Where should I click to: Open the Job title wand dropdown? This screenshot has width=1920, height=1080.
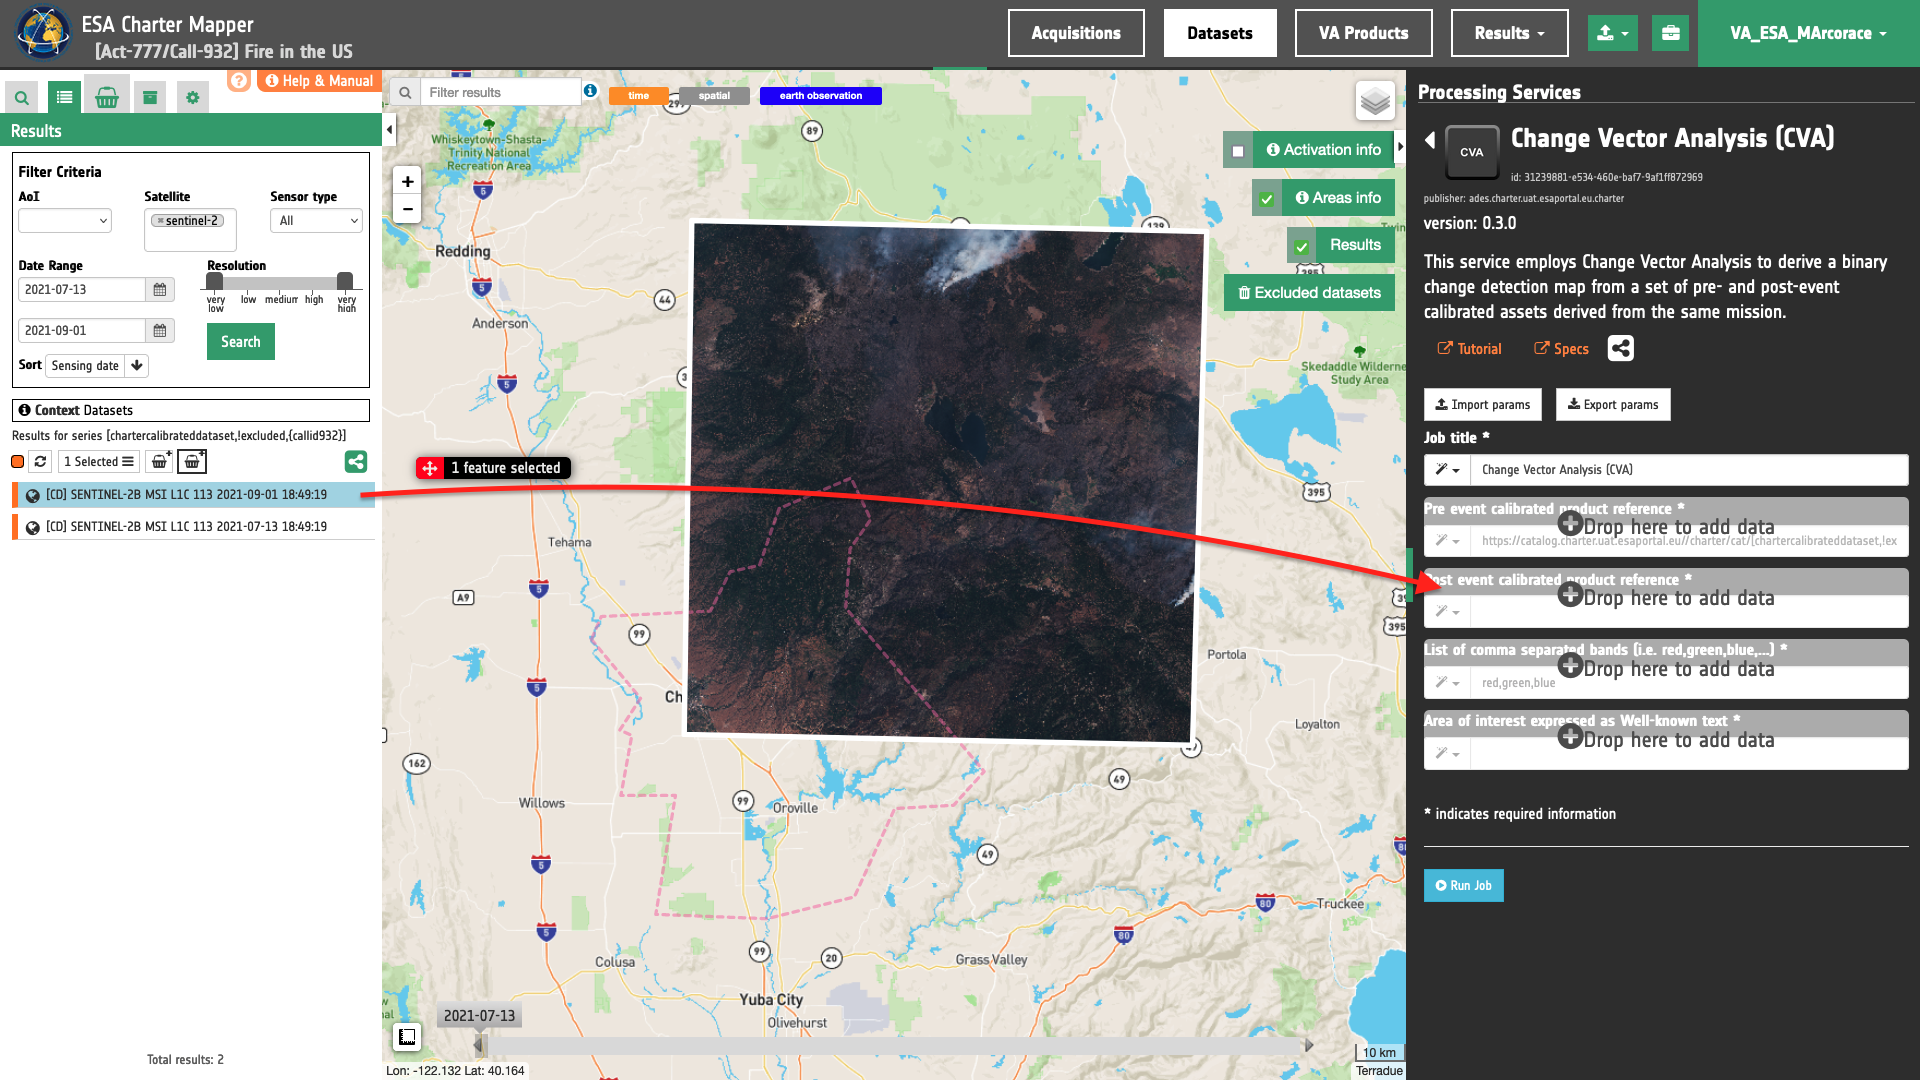1447,470
